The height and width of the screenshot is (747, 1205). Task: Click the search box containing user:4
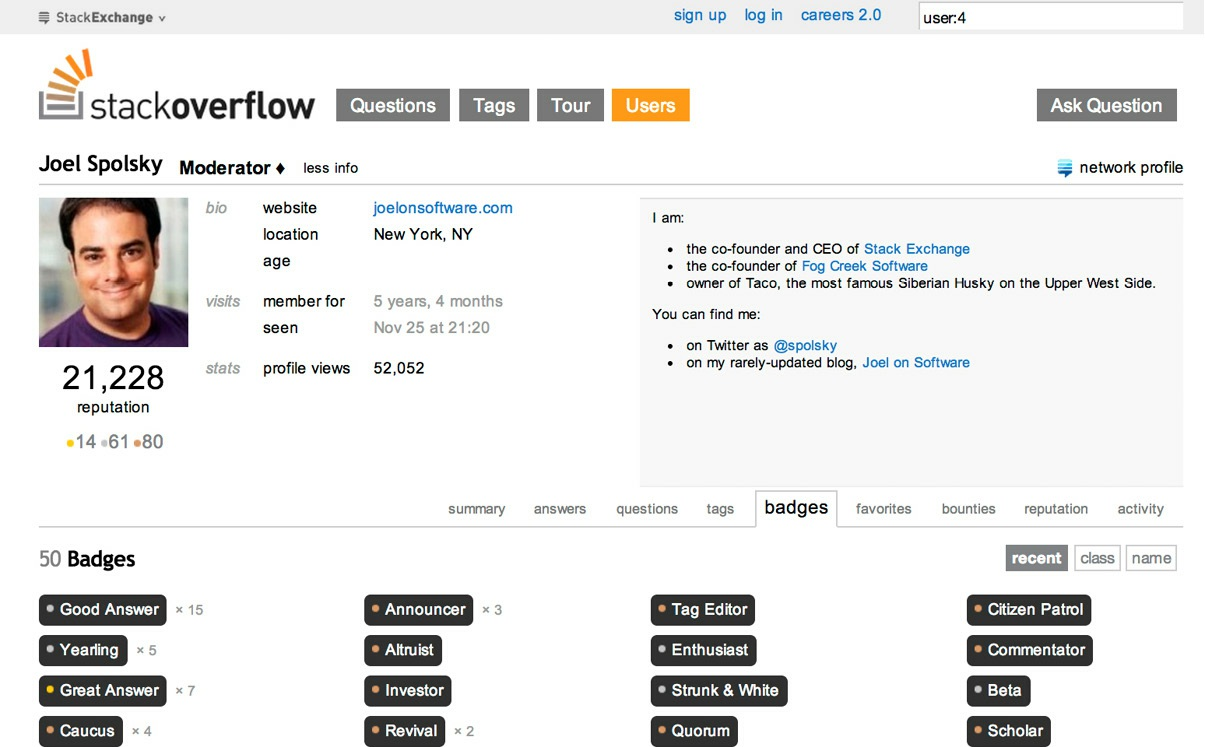pos(1050,17)
